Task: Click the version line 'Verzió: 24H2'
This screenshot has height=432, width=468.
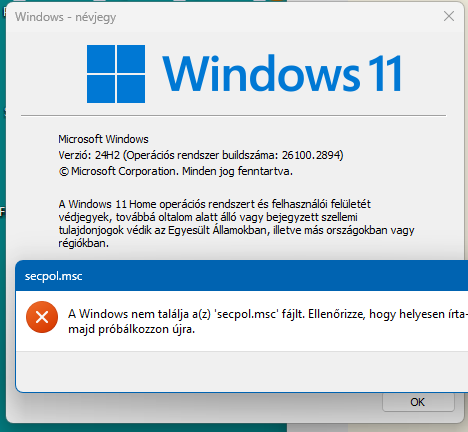Action: pyautogui.click(x=201, y=155)
